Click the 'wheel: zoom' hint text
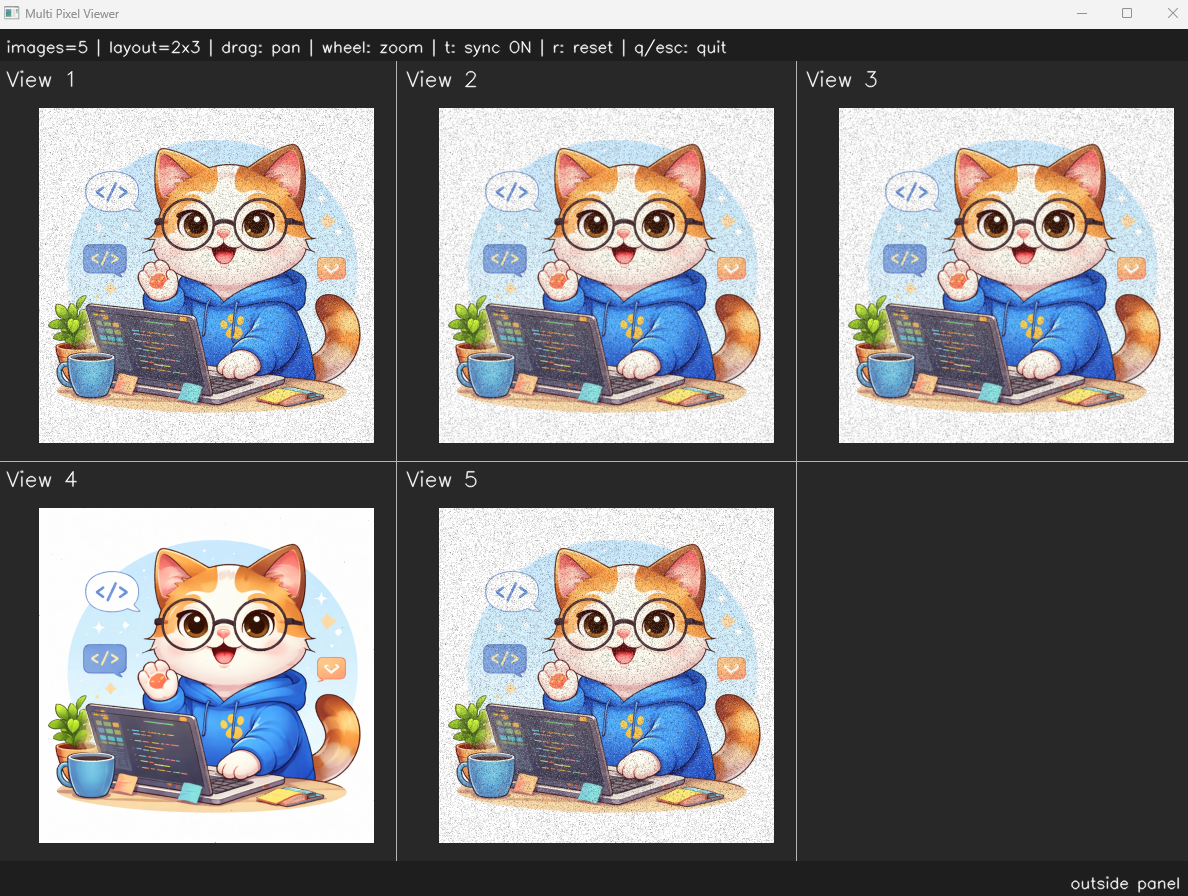This screenshot has width=1188, height=896. click(372, 48)
